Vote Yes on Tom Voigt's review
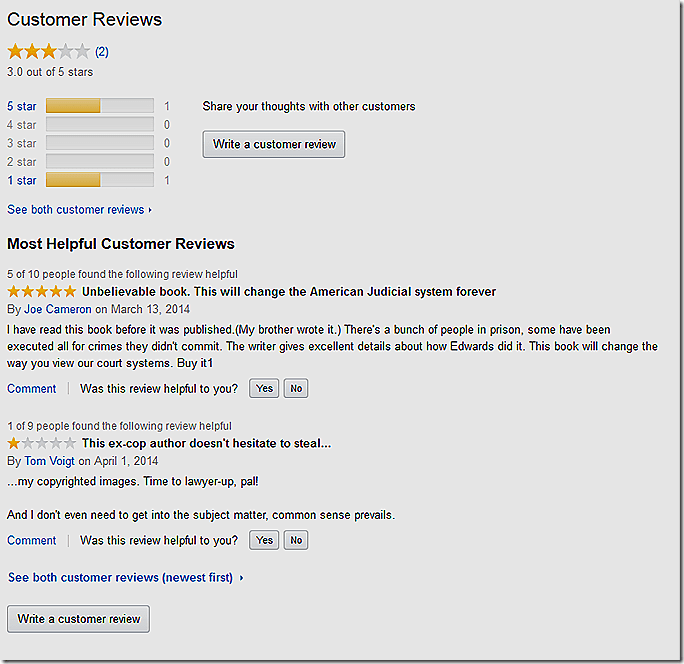Screen dimensions: 684x664 click(x=264, y=540)
